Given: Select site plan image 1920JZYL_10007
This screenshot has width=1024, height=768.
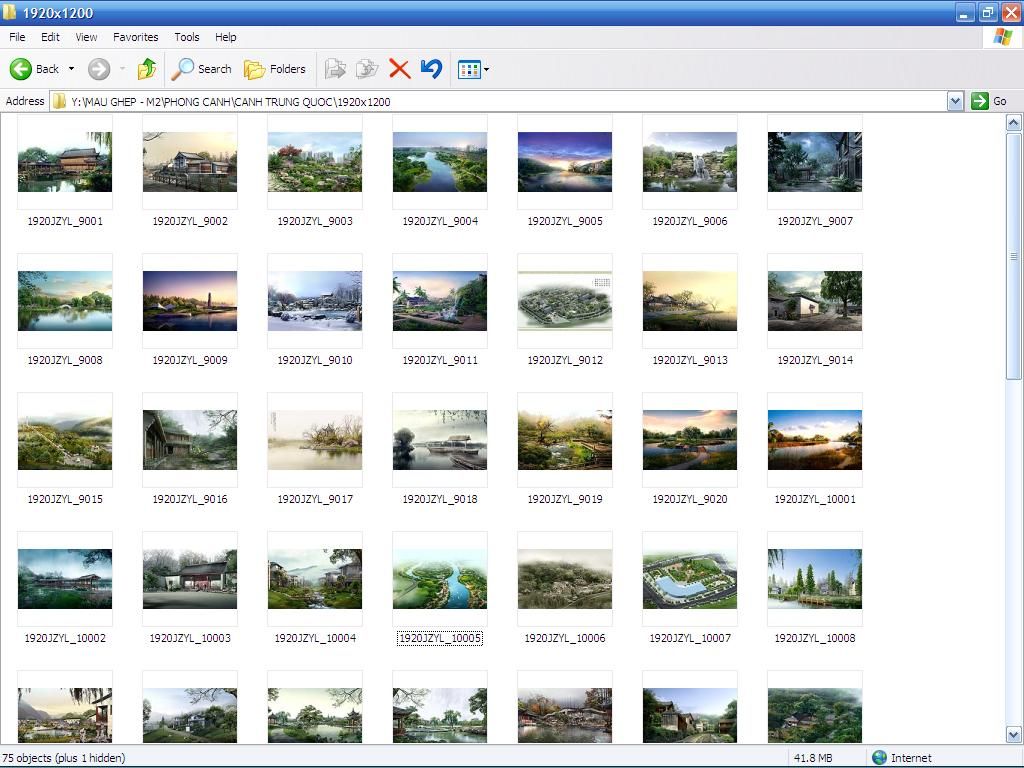Looking at the screenshot, I should coord(690,579).
